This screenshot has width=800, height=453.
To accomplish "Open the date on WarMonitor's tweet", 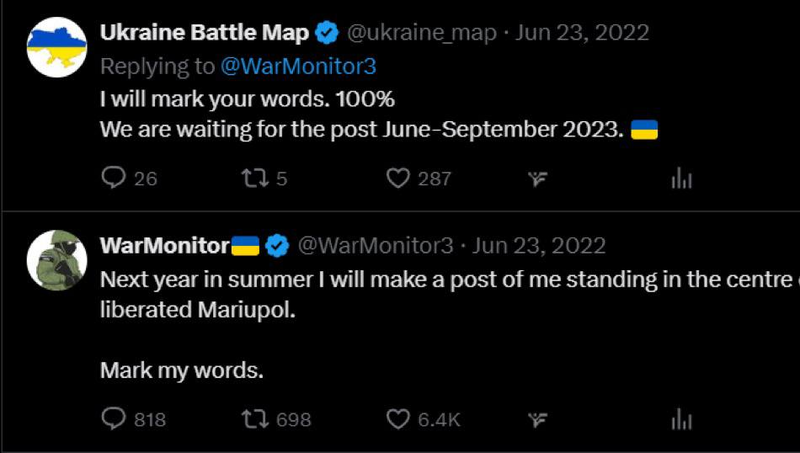I will click(x=539, y=245).
